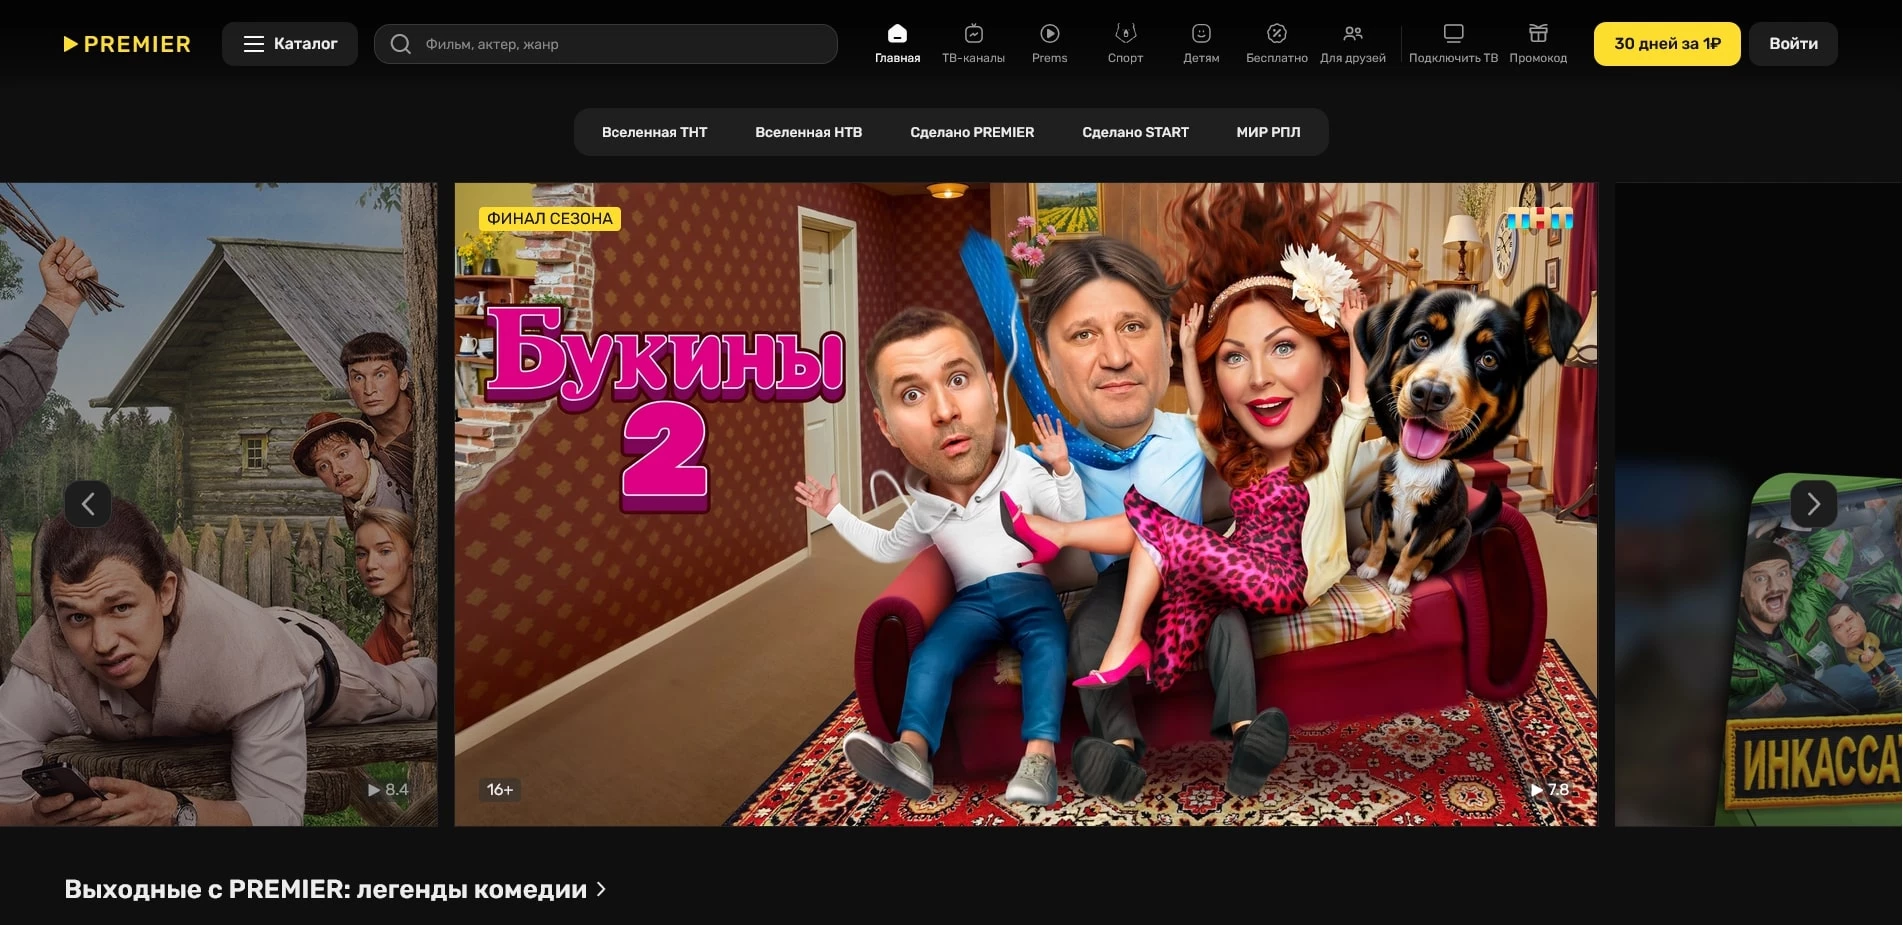The image size is (1903, 925).
Task: Click the 30 дней за 1₽ button
Action: 1666,43
